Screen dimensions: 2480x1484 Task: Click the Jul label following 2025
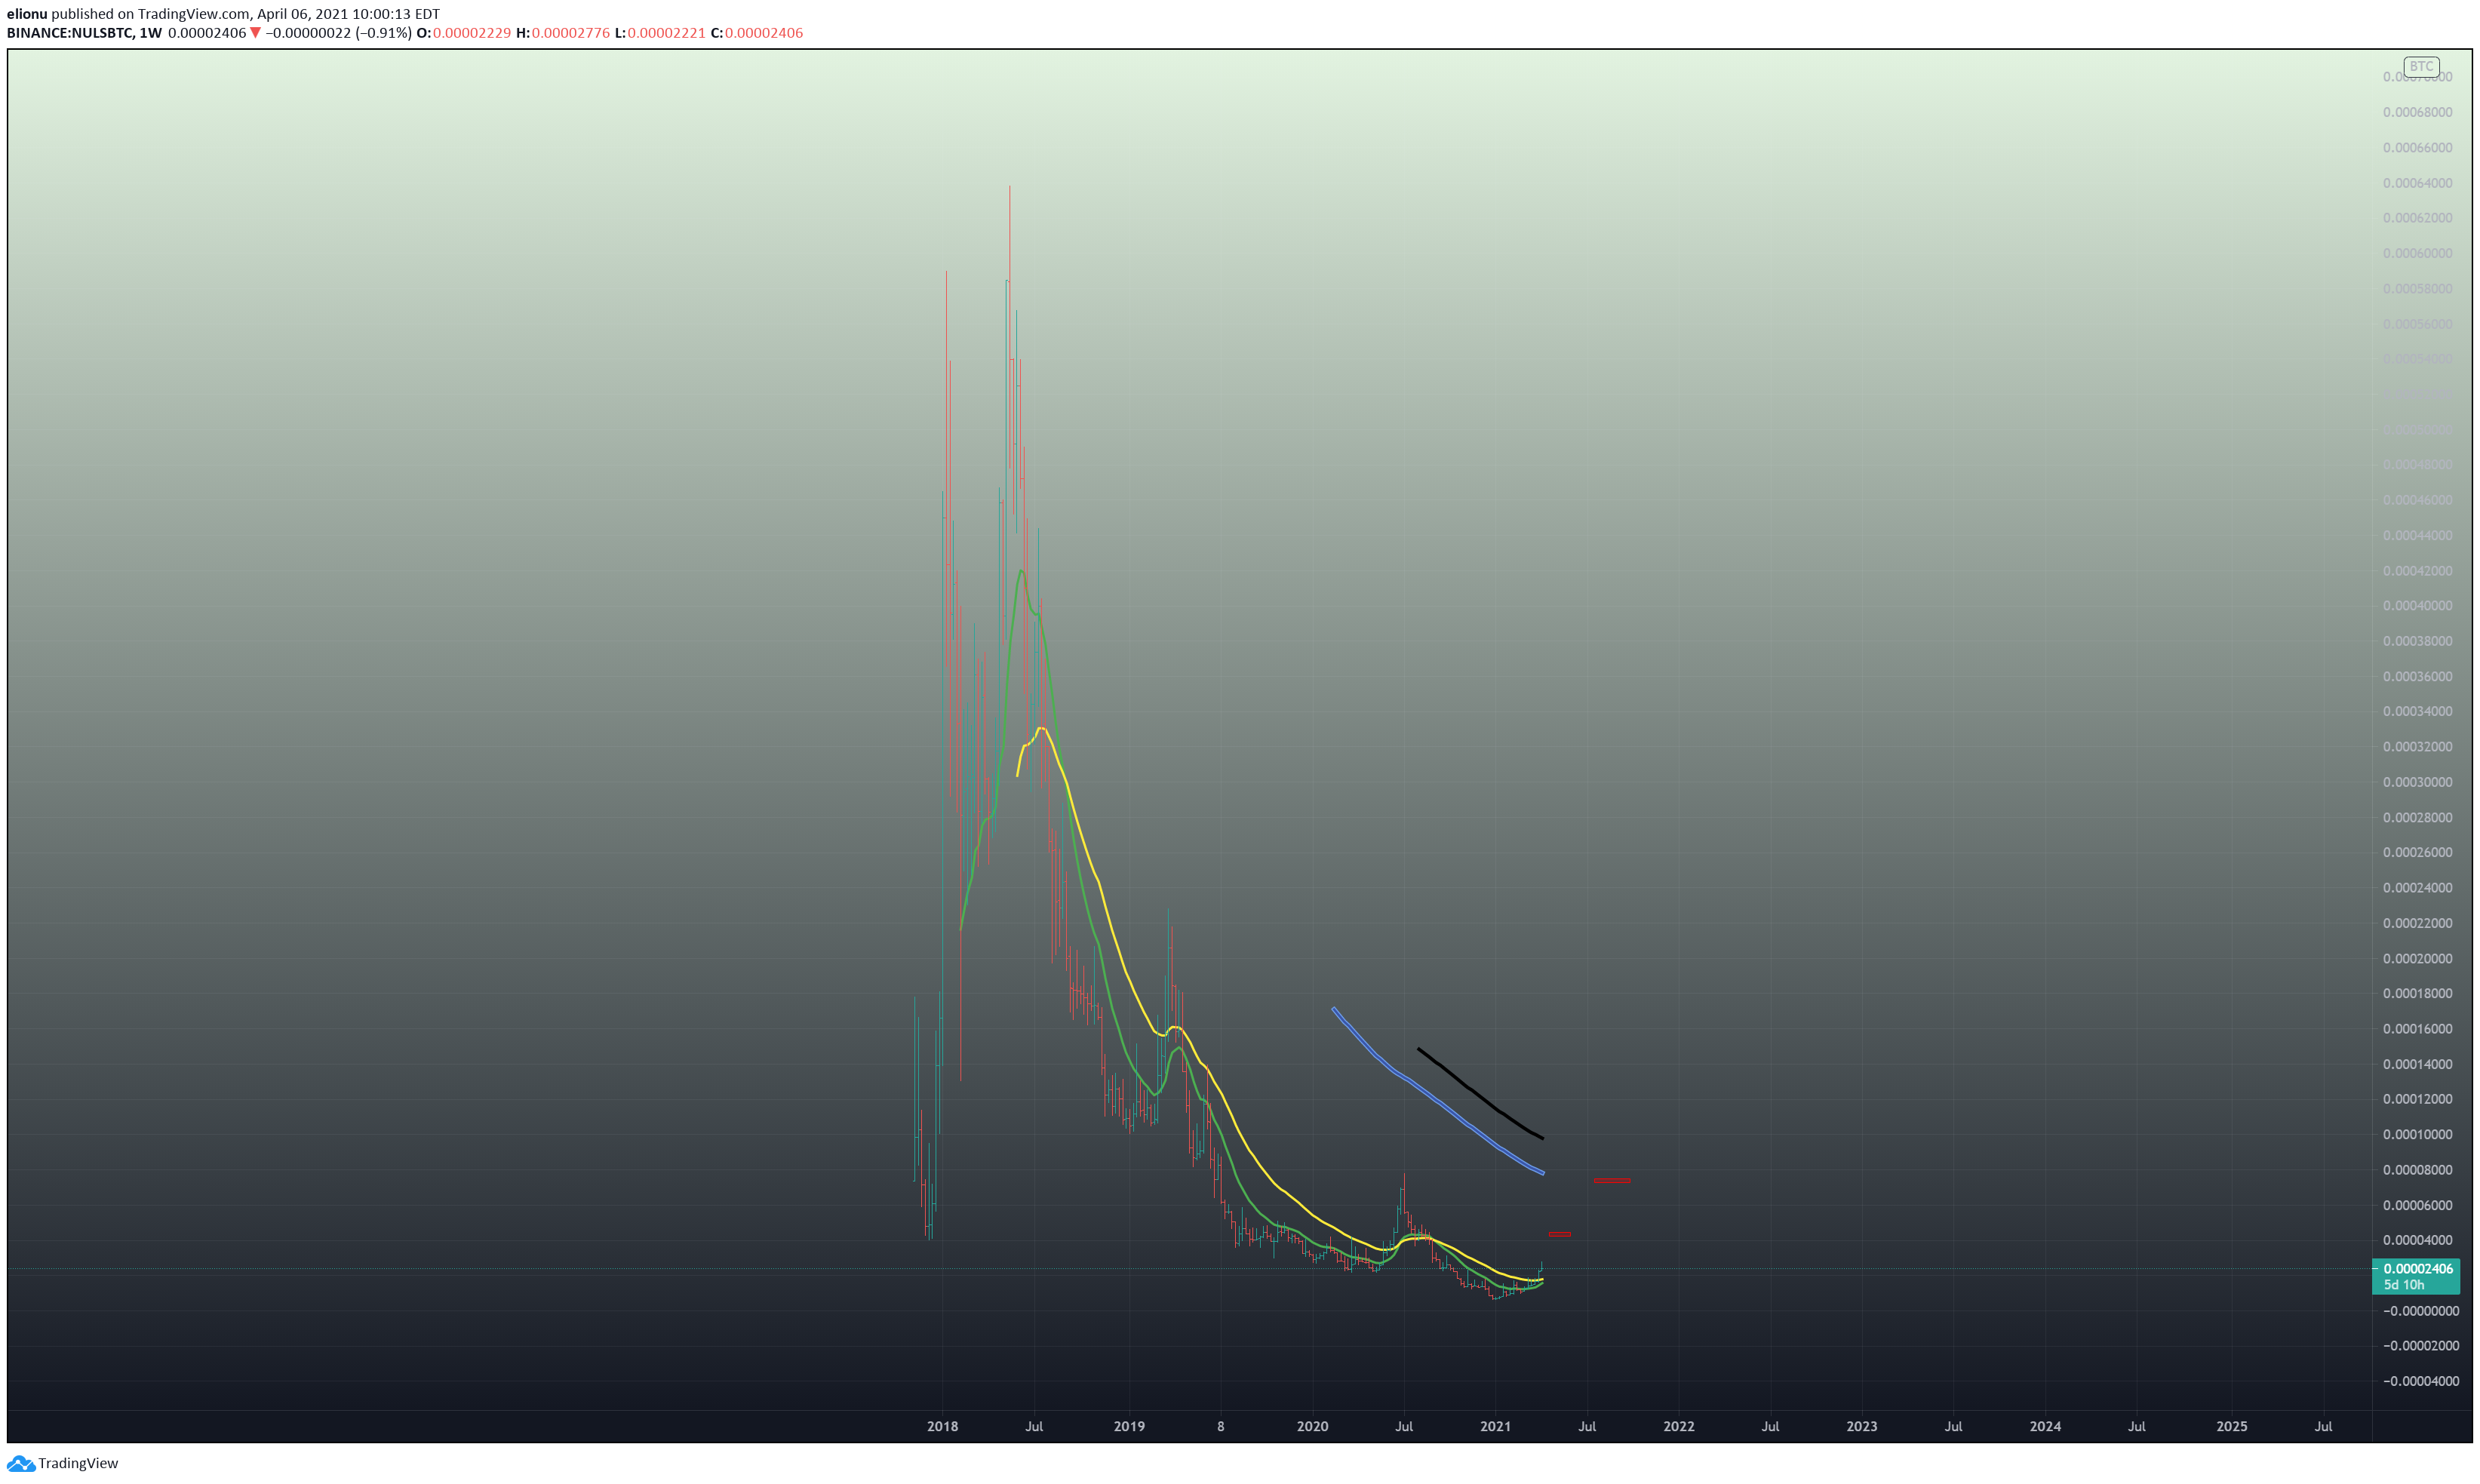coord(2323,1426)
